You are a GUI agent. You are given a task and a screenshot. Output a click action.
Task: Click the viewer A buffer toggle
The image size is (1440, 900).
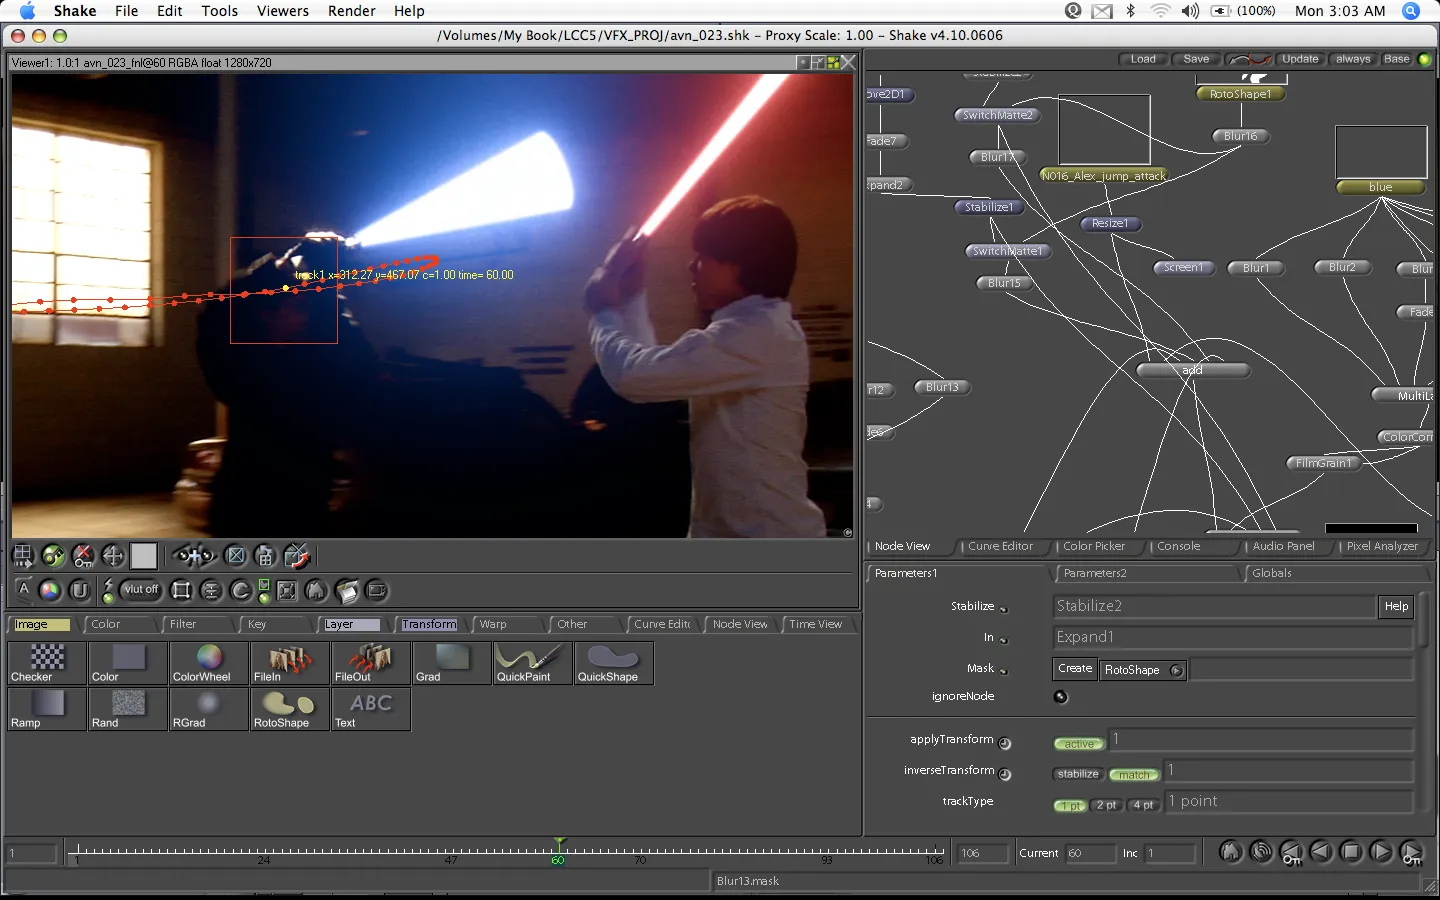pos(24,590)
